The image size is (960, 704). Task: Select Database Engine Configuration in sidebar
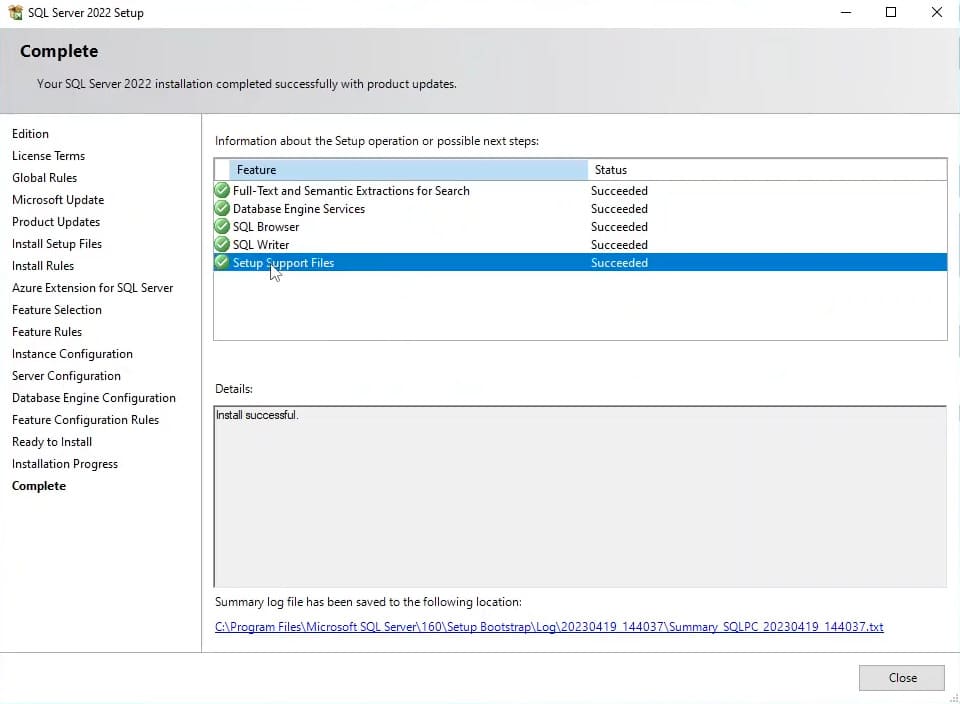(x=94, y=398)
